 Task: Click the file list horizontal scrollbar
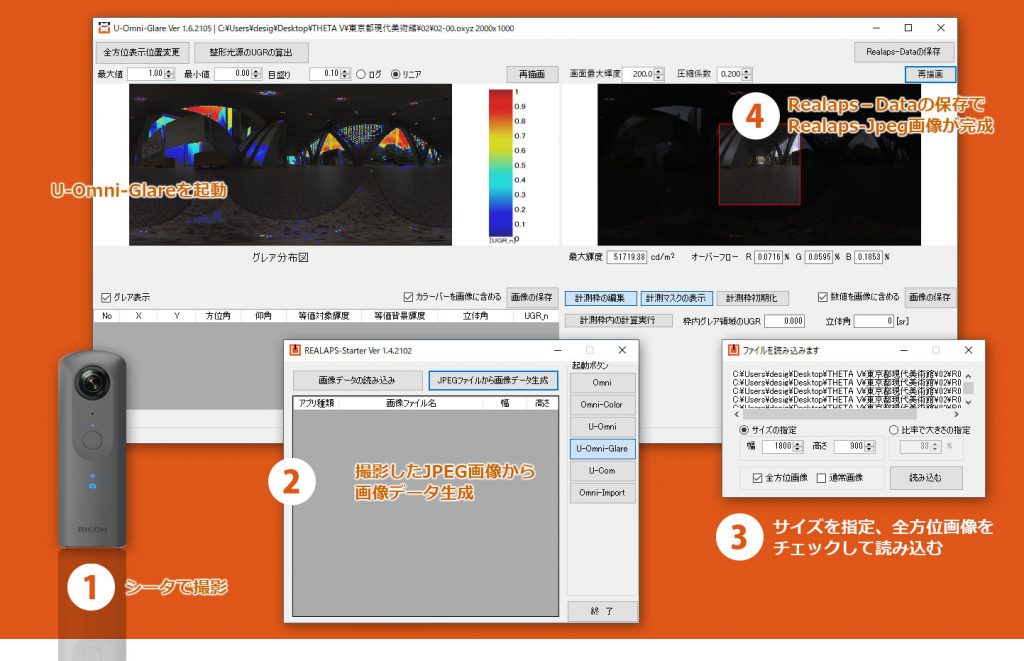847,414
